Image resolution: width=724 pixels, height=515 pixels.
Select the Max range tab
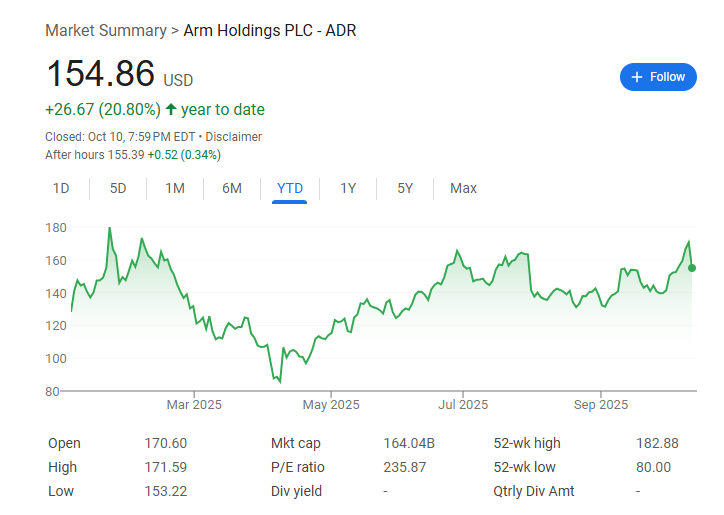(463, 188)
